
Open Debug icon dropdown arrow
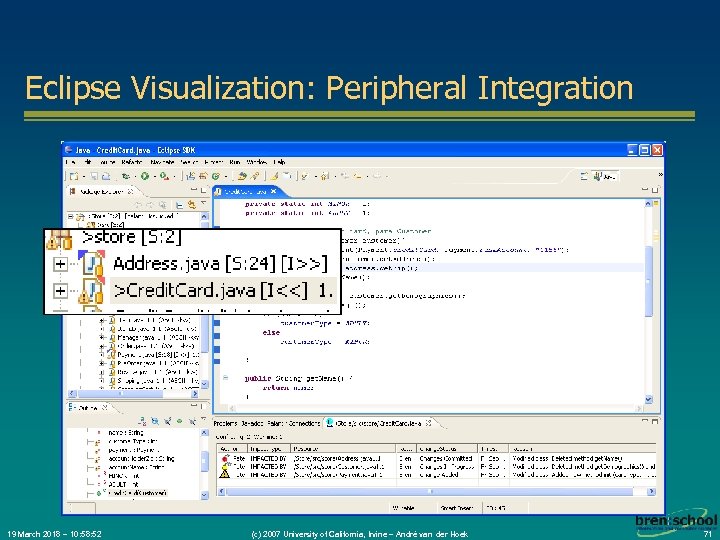tap(135, 177)
